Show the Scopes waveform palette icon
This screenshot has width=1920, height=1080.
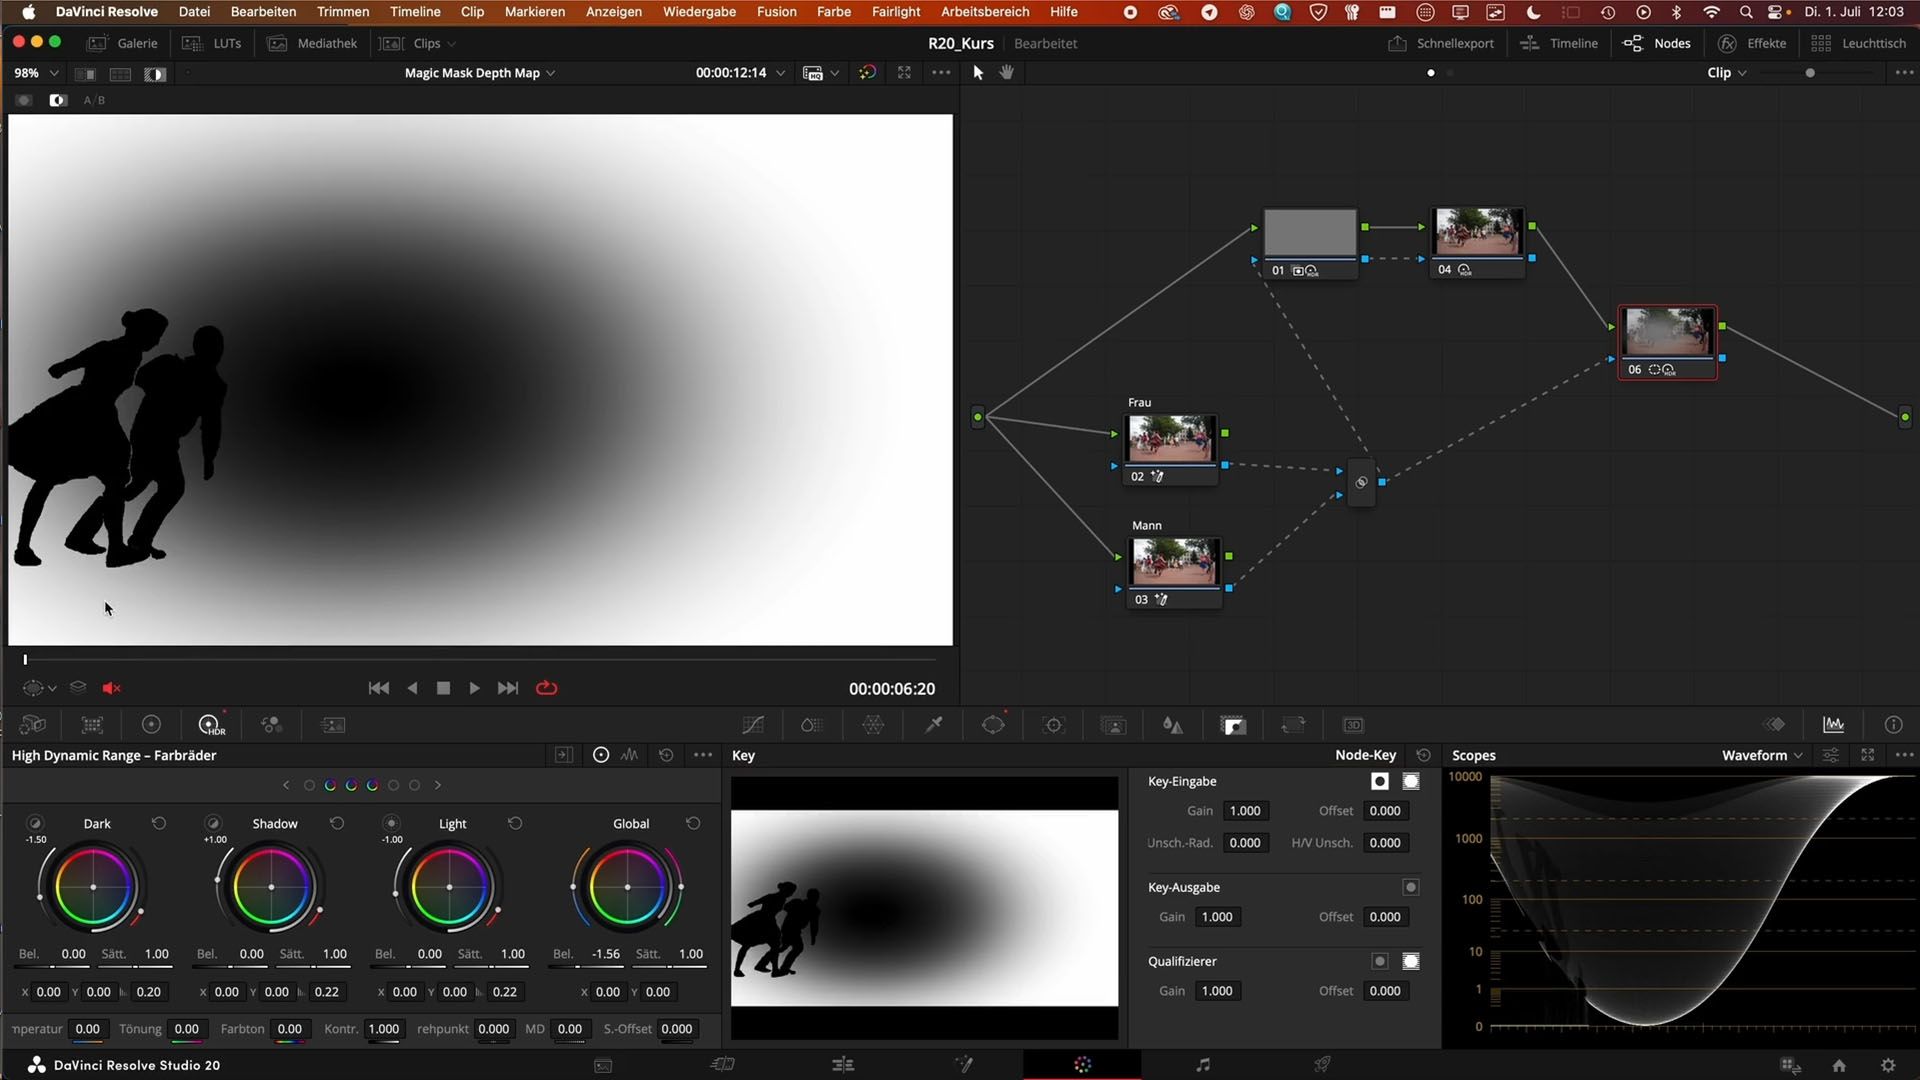[1833, 725]
